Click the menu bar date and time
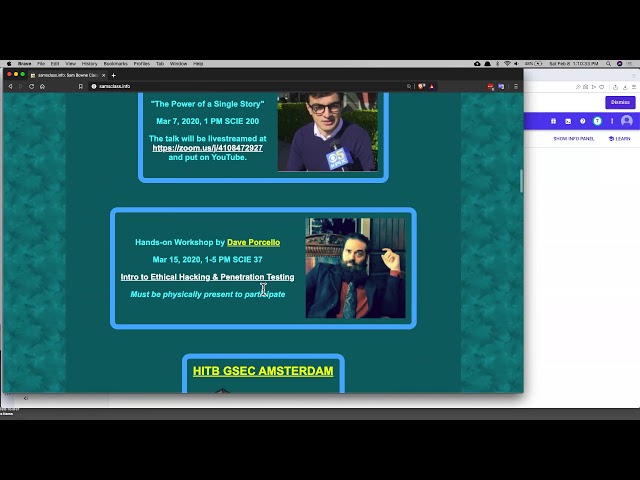 (x=573, y=64)
